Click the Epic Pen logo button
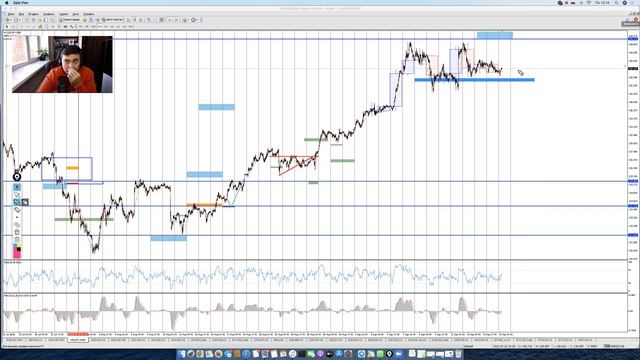 tap(17, 177)
